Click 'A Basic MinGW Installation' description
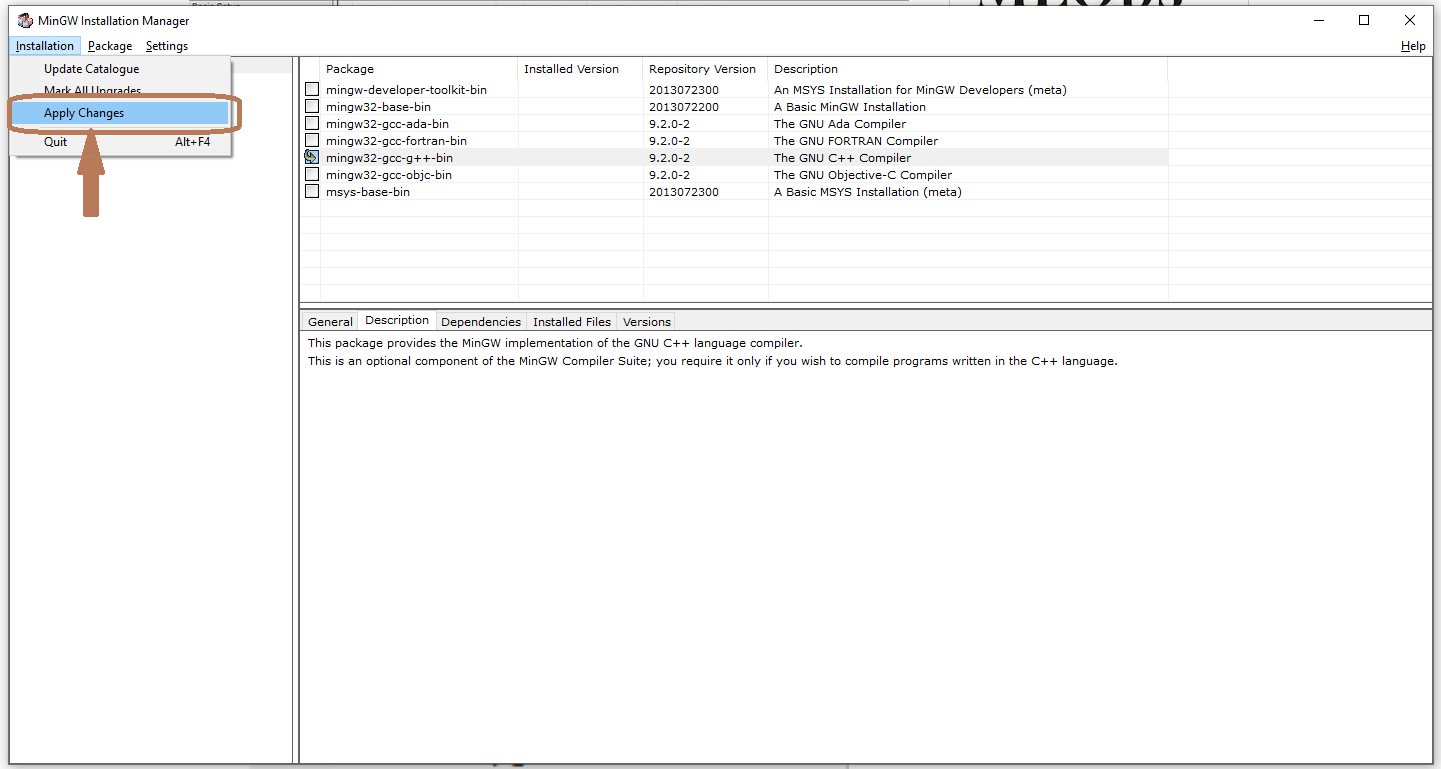 pos(850,107)
